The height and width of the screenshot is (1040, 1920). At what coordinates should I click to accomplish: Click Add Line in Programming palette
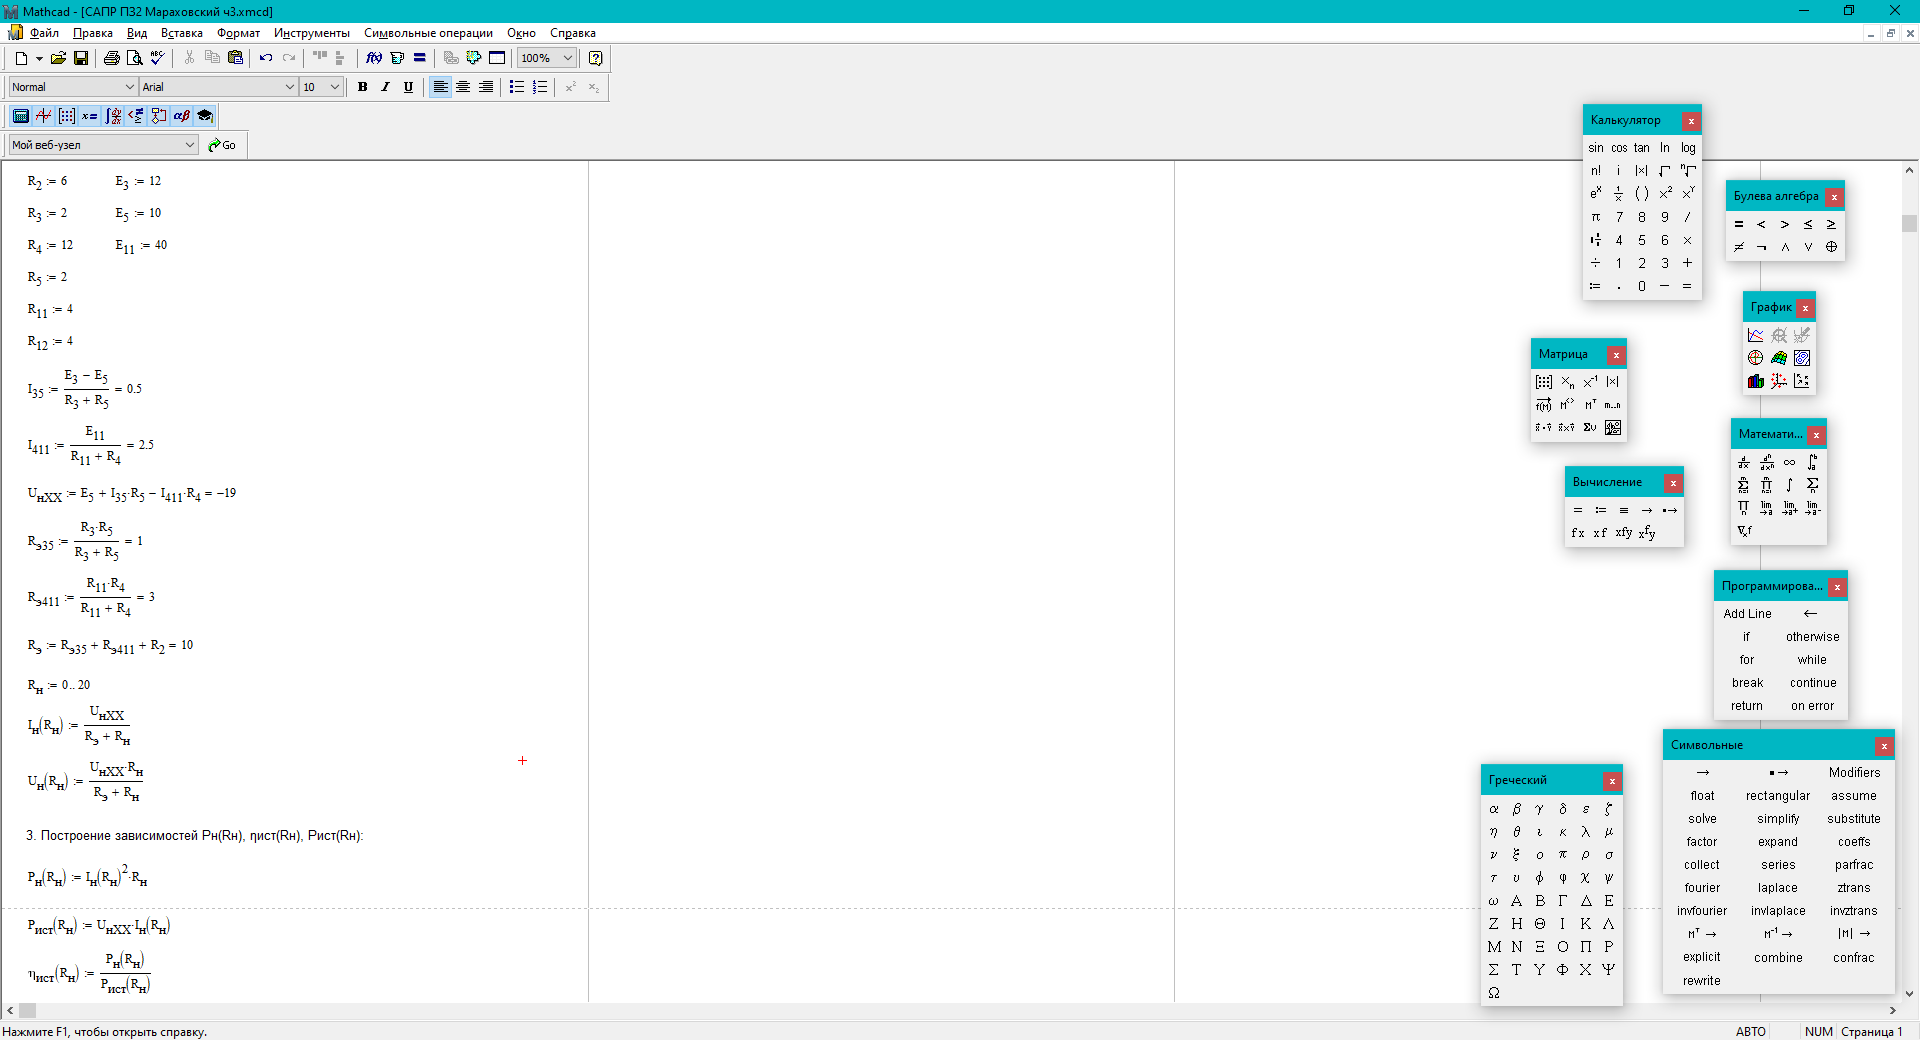1747,614
